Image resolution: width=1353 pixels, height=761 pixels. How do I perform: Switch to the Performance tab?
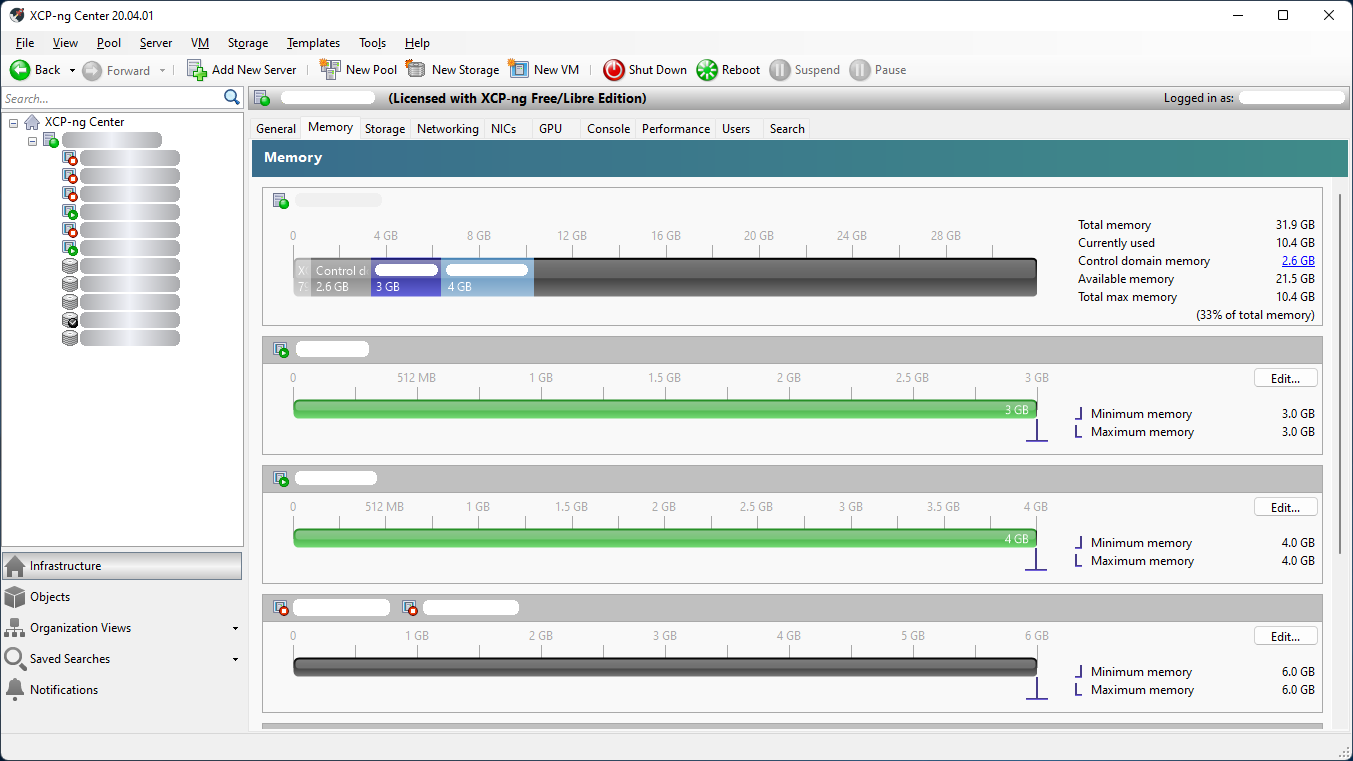pos(676,129)
